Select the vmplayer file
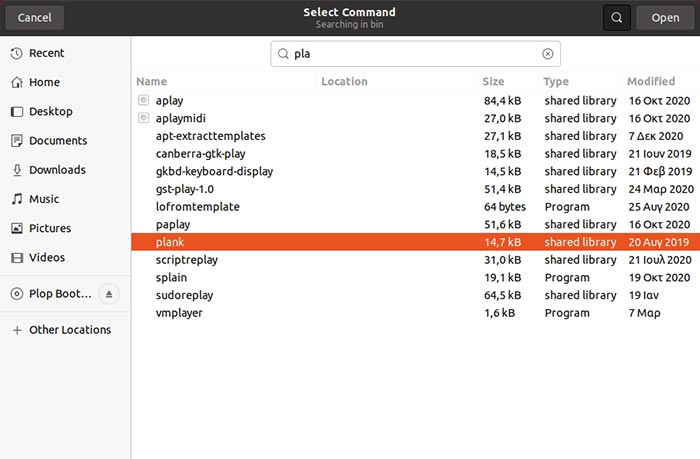The height and width of the screenshot is (459, 700). click(416, 313)
